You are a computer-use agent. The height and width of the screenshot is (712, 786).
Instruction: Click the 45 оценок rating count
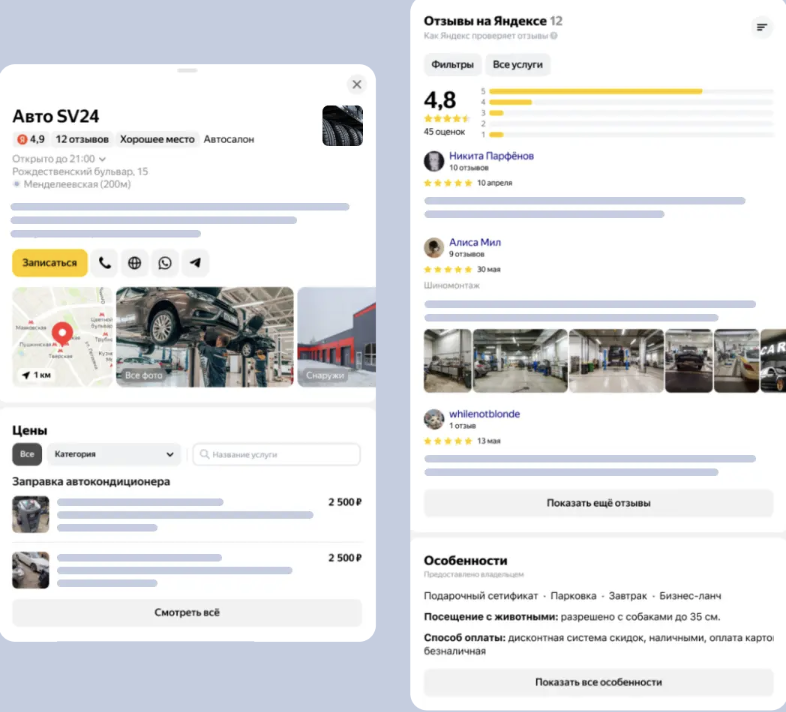(x=444, y=132)
